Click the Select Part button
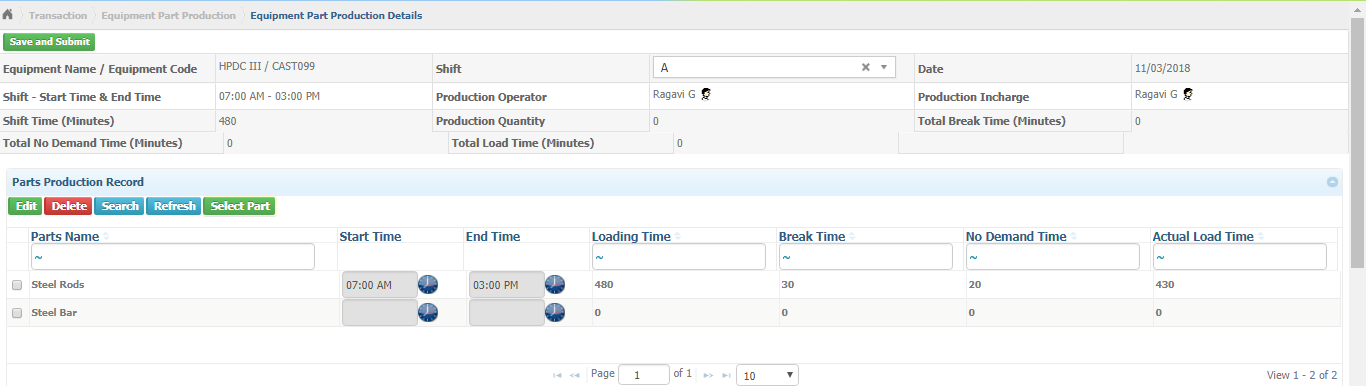 [x=240, y=206]
